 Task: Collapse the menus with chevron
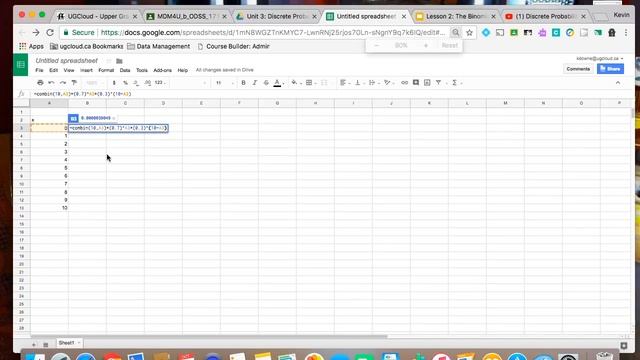(x=618, y=82)
